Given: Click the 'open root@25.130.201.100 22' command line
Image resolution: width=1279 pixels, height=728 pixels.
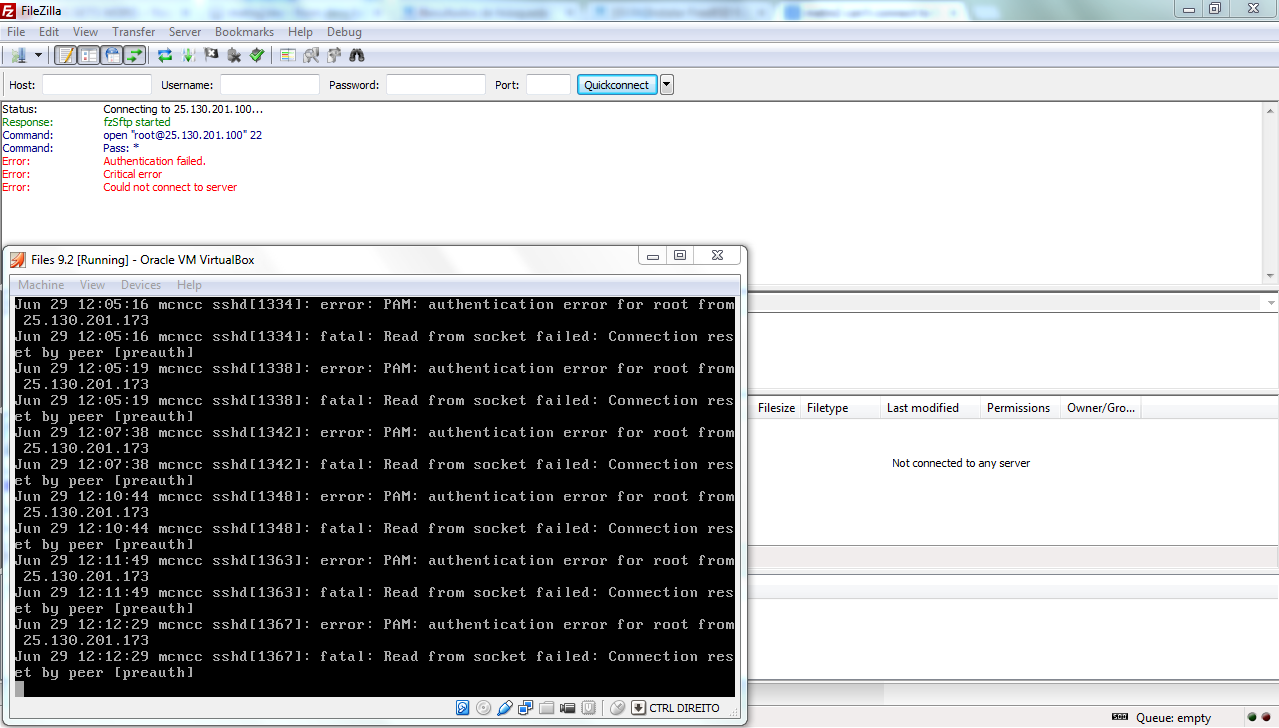Looking at the screenshot, I should tap(183, 135).
